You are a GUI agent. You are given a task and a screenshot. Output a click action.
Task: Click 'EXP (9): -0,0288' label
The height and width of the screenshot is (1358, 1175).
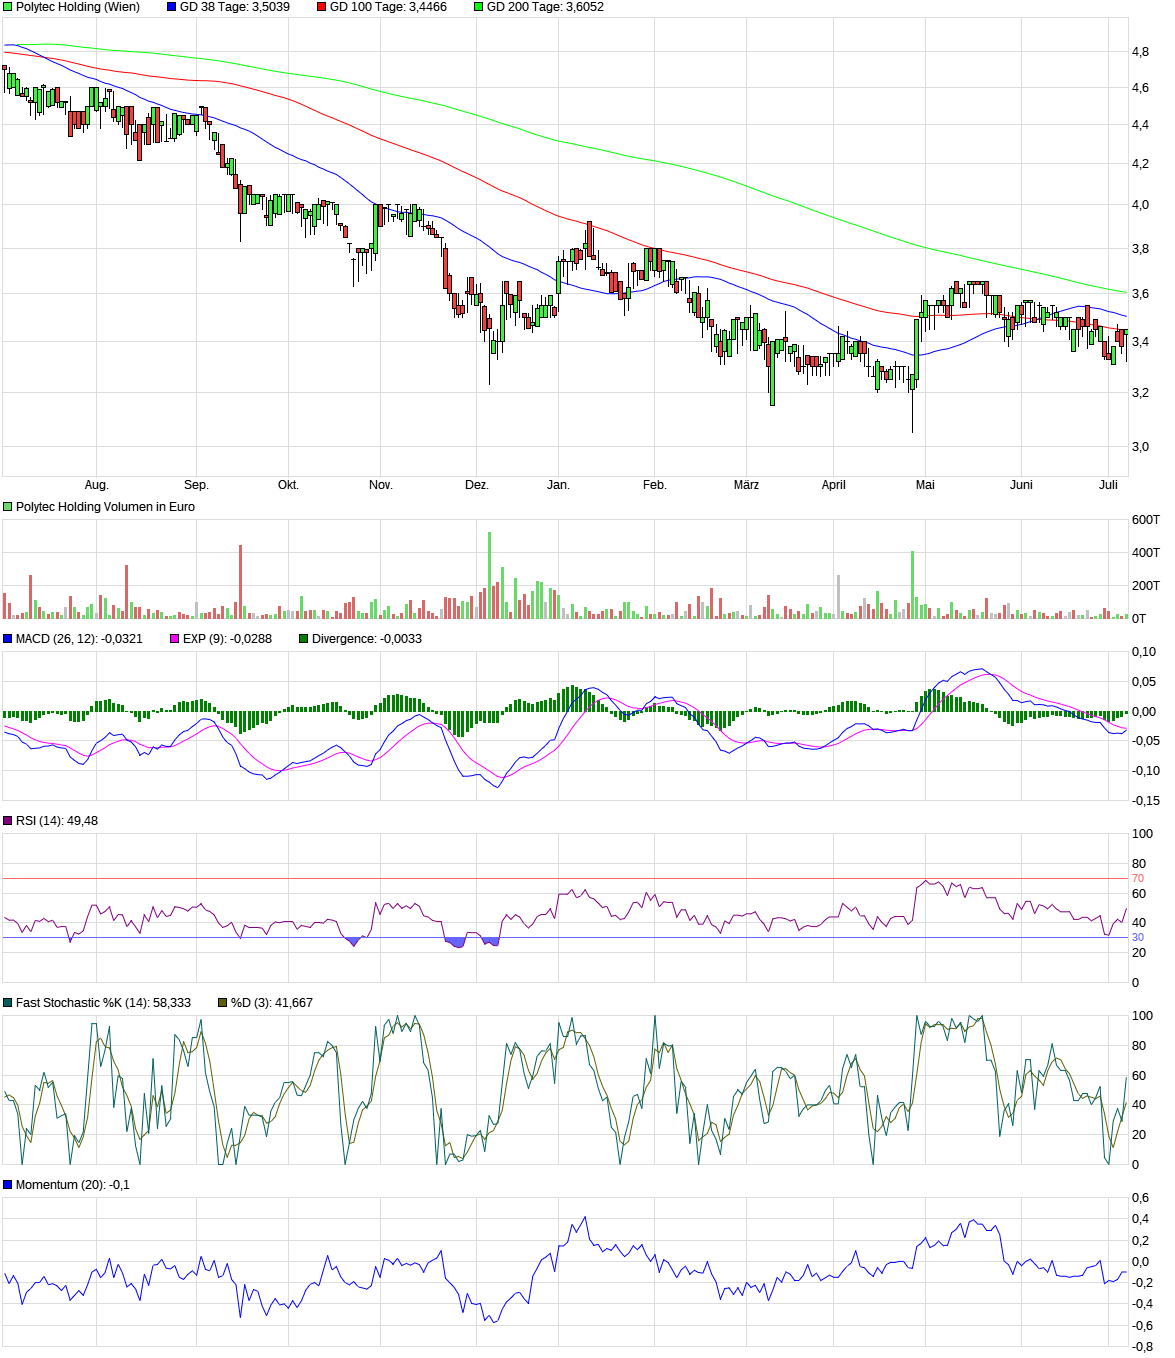[228, 639]
